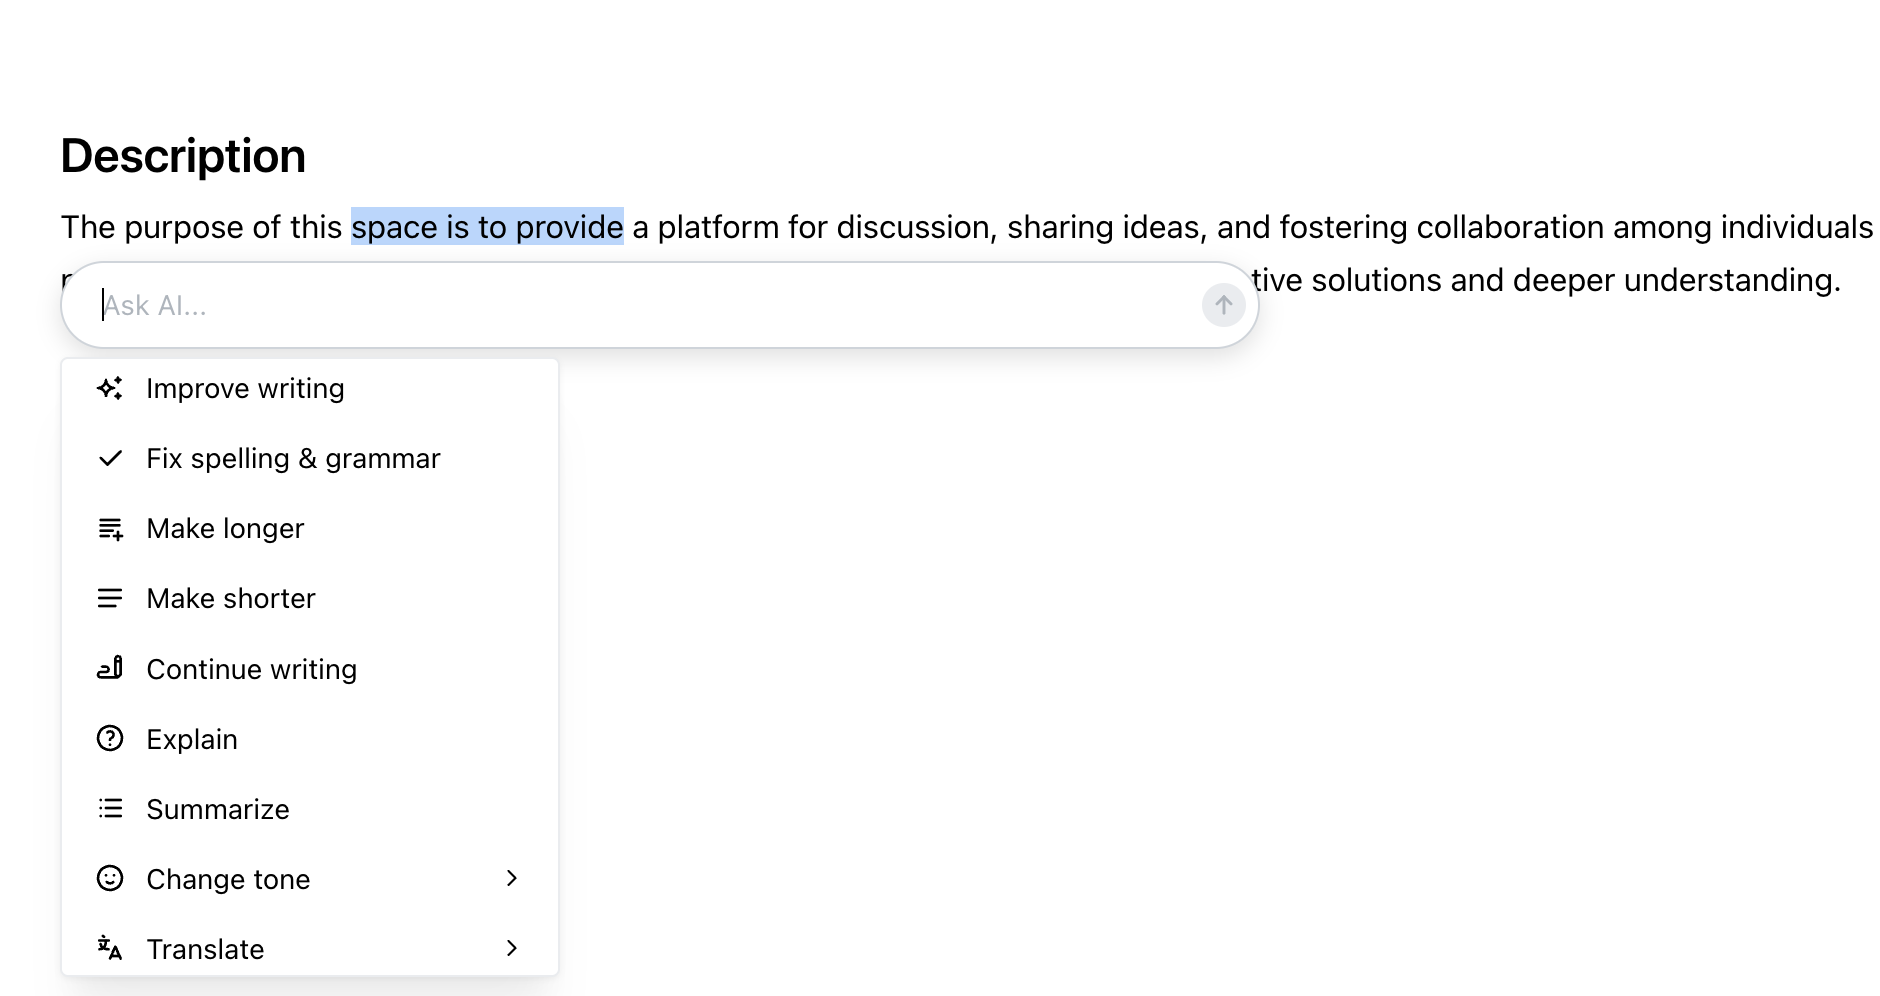
Task: Select Summarize in the AI menu
Action: [x=218, y=808]
